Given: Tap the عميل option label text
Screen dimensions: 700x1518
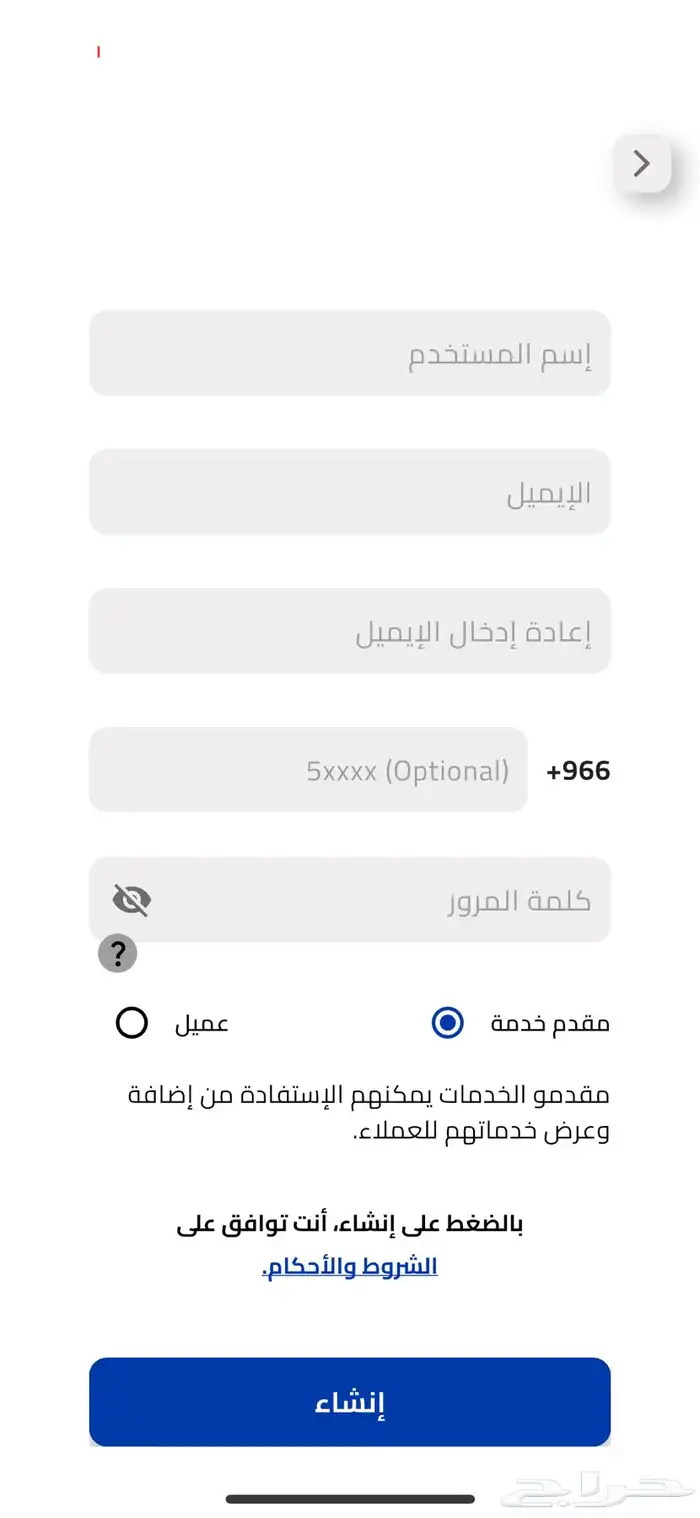Looking at the screenshot, I should (x=202, y=1023).
